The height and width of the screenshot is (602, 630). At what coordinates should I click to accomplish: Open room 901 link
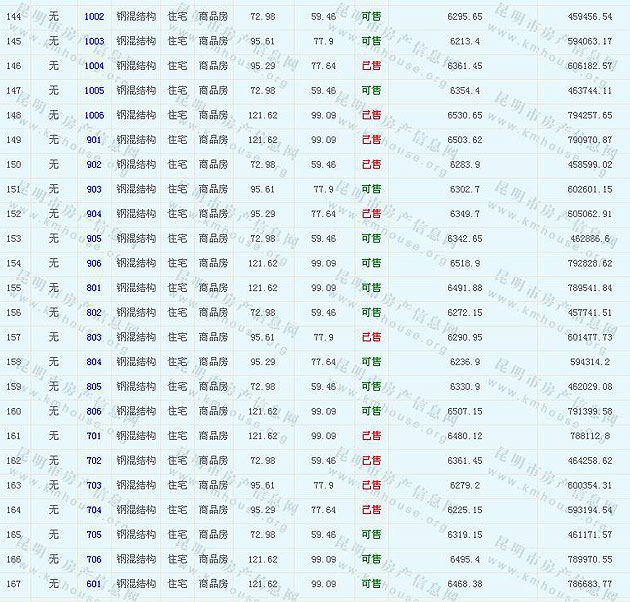click(x=94, y=140)
